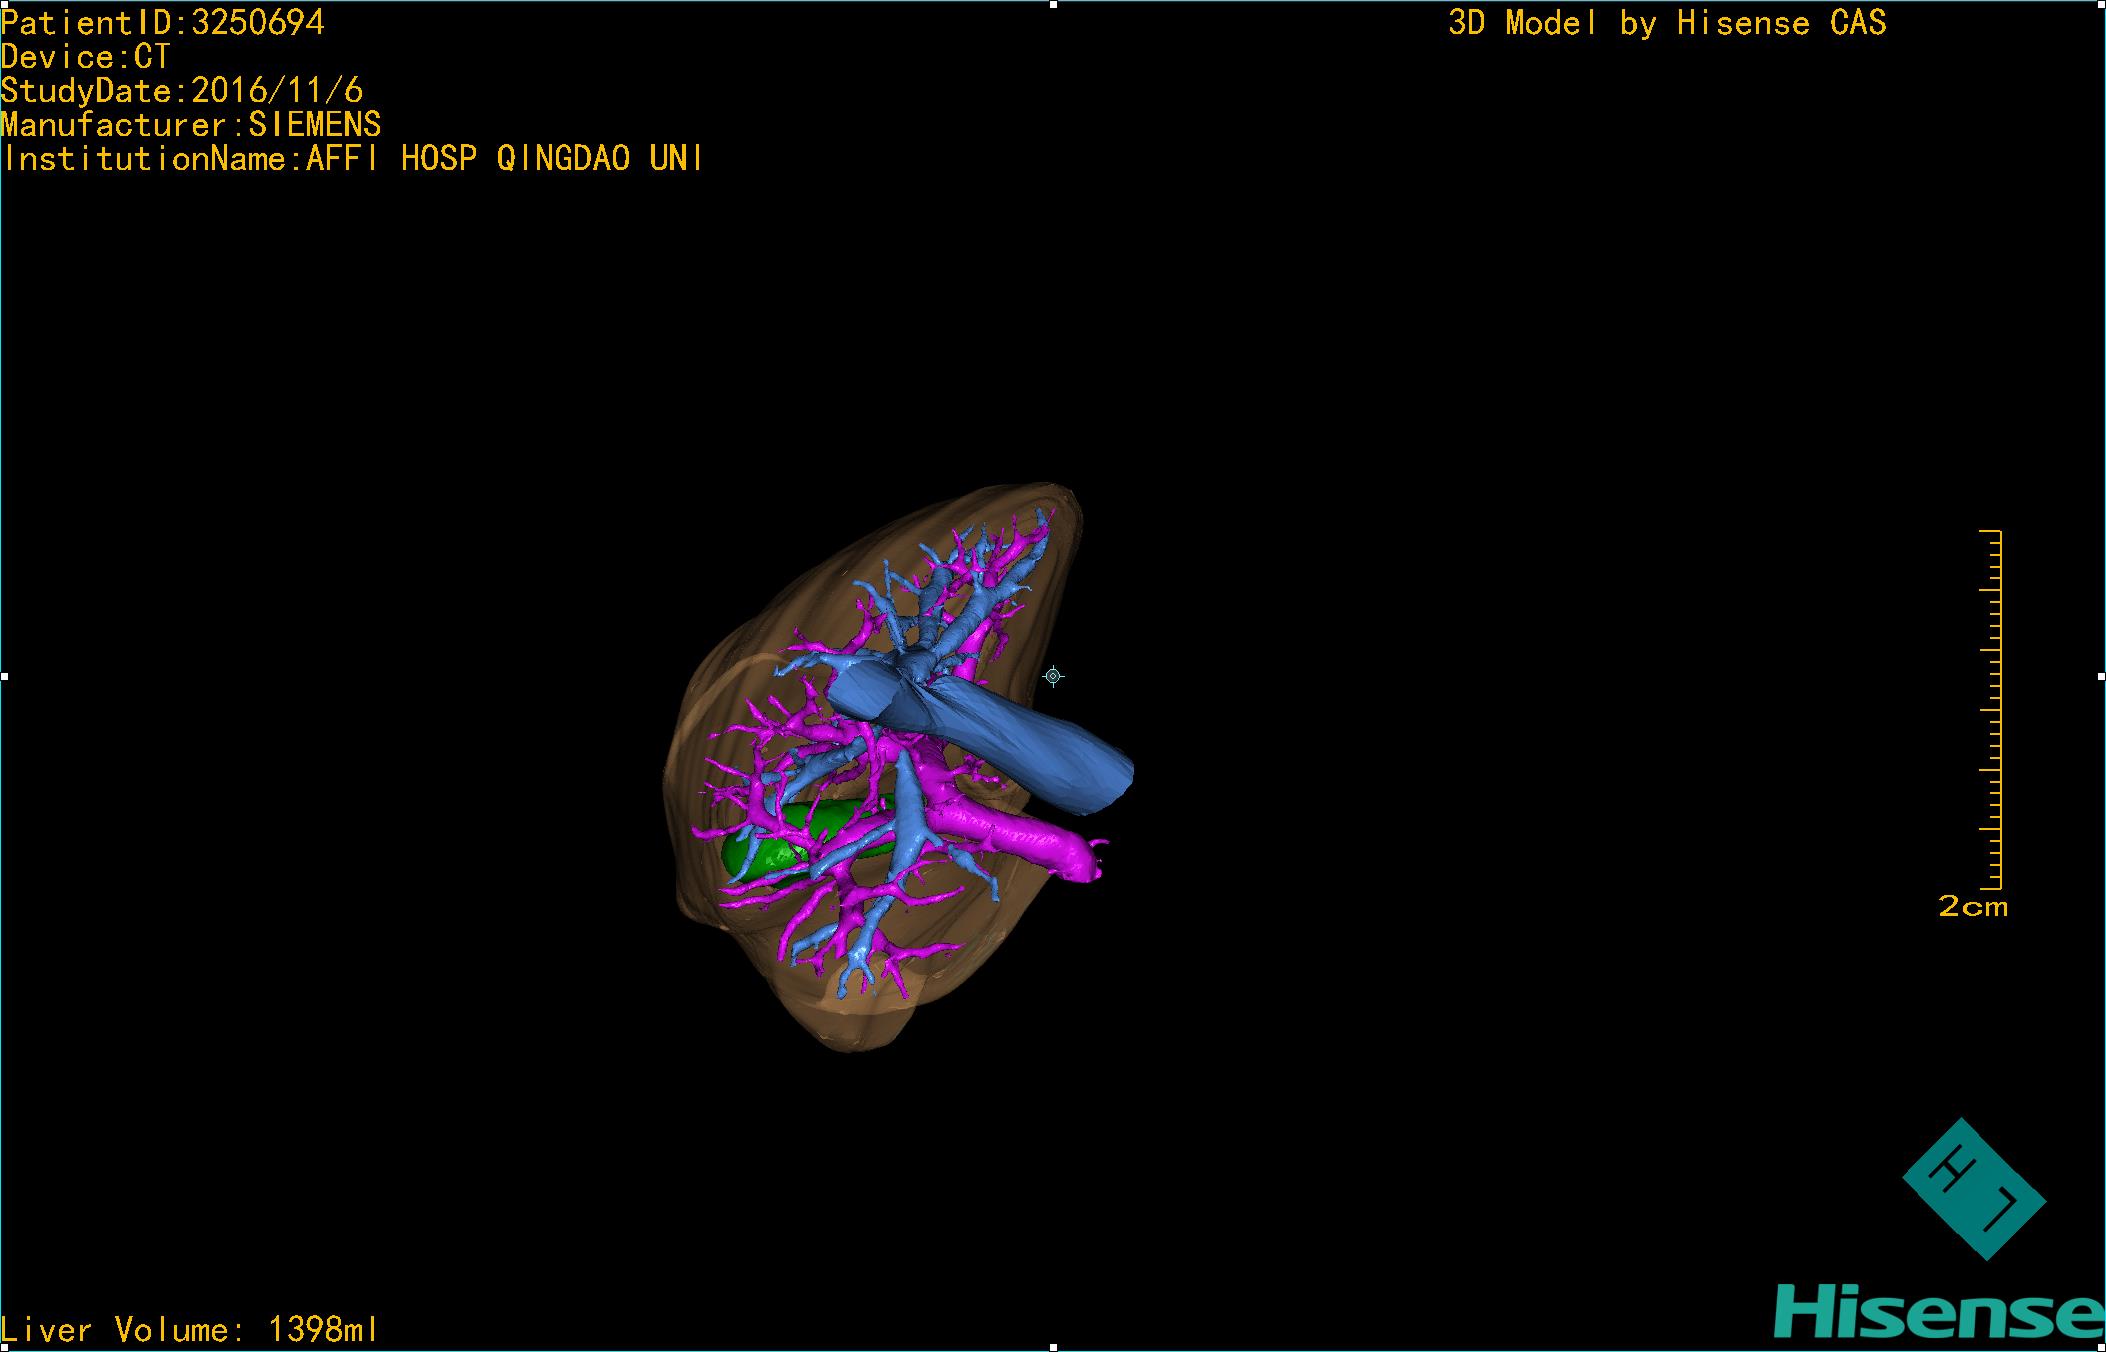2106x1352 pixels.
Task: Click the top-center viewport border handle
Action: click(1053, 4)
